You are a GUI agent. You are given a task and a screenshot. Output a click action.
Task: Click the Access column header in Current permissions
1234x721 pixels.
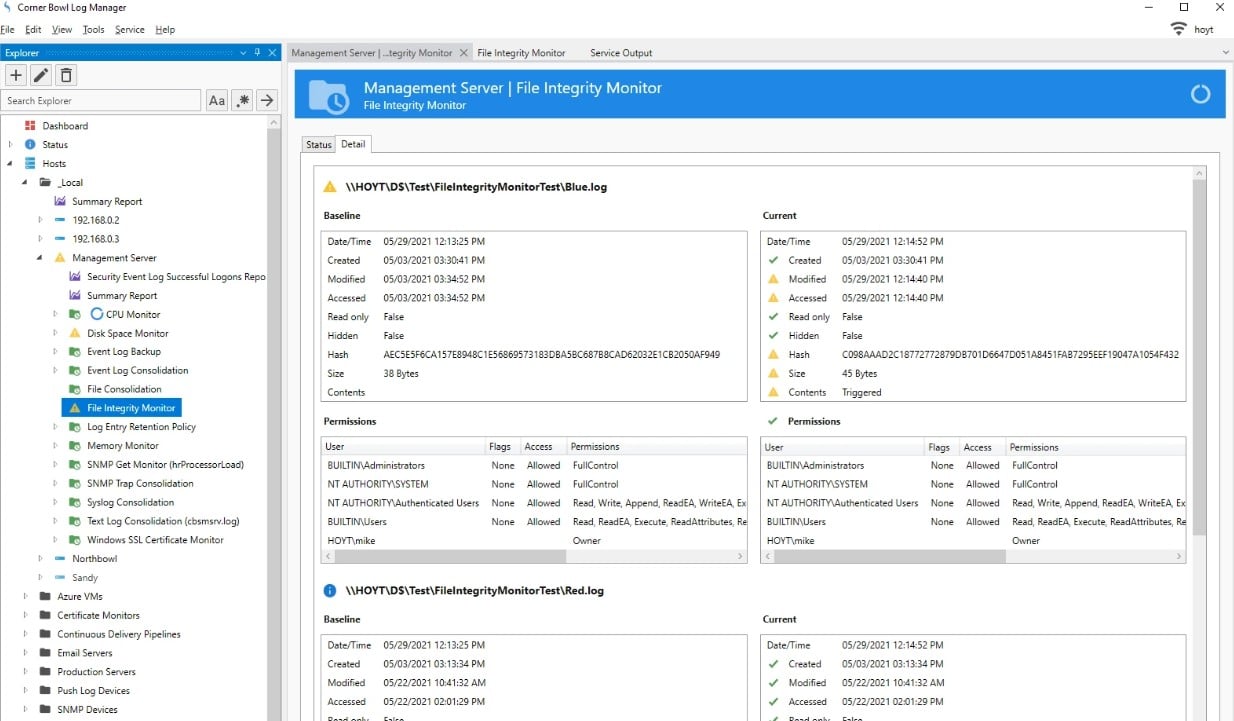coord(983,447)
